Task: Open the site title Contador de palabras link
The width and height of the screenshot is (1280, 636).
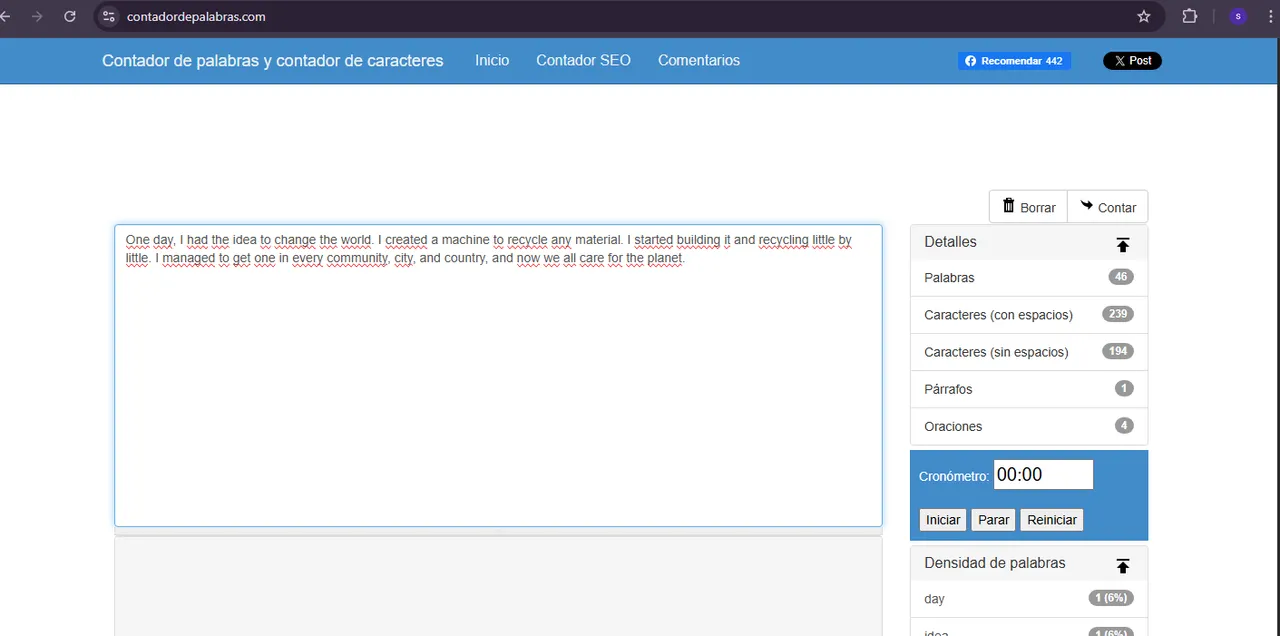Action: [x=272, y=61]
